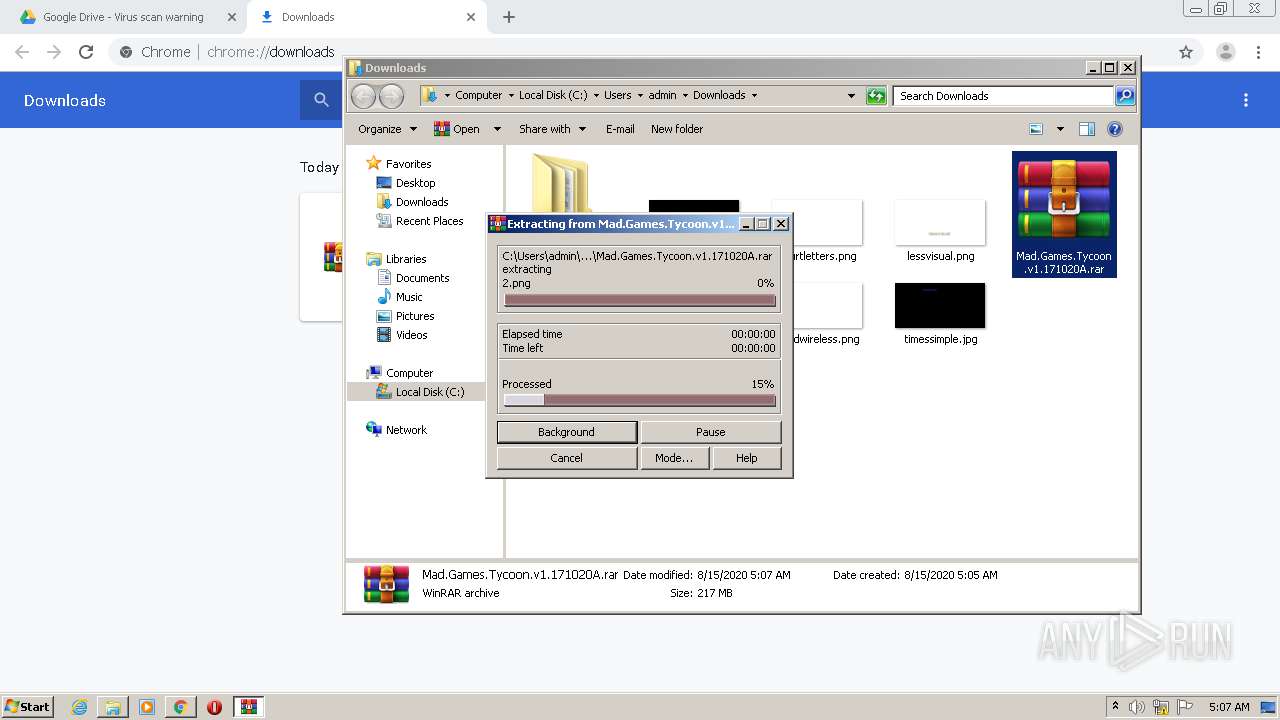Expand the address bar history dropdown
This screenshot has height=720, width=1280.
851,96
